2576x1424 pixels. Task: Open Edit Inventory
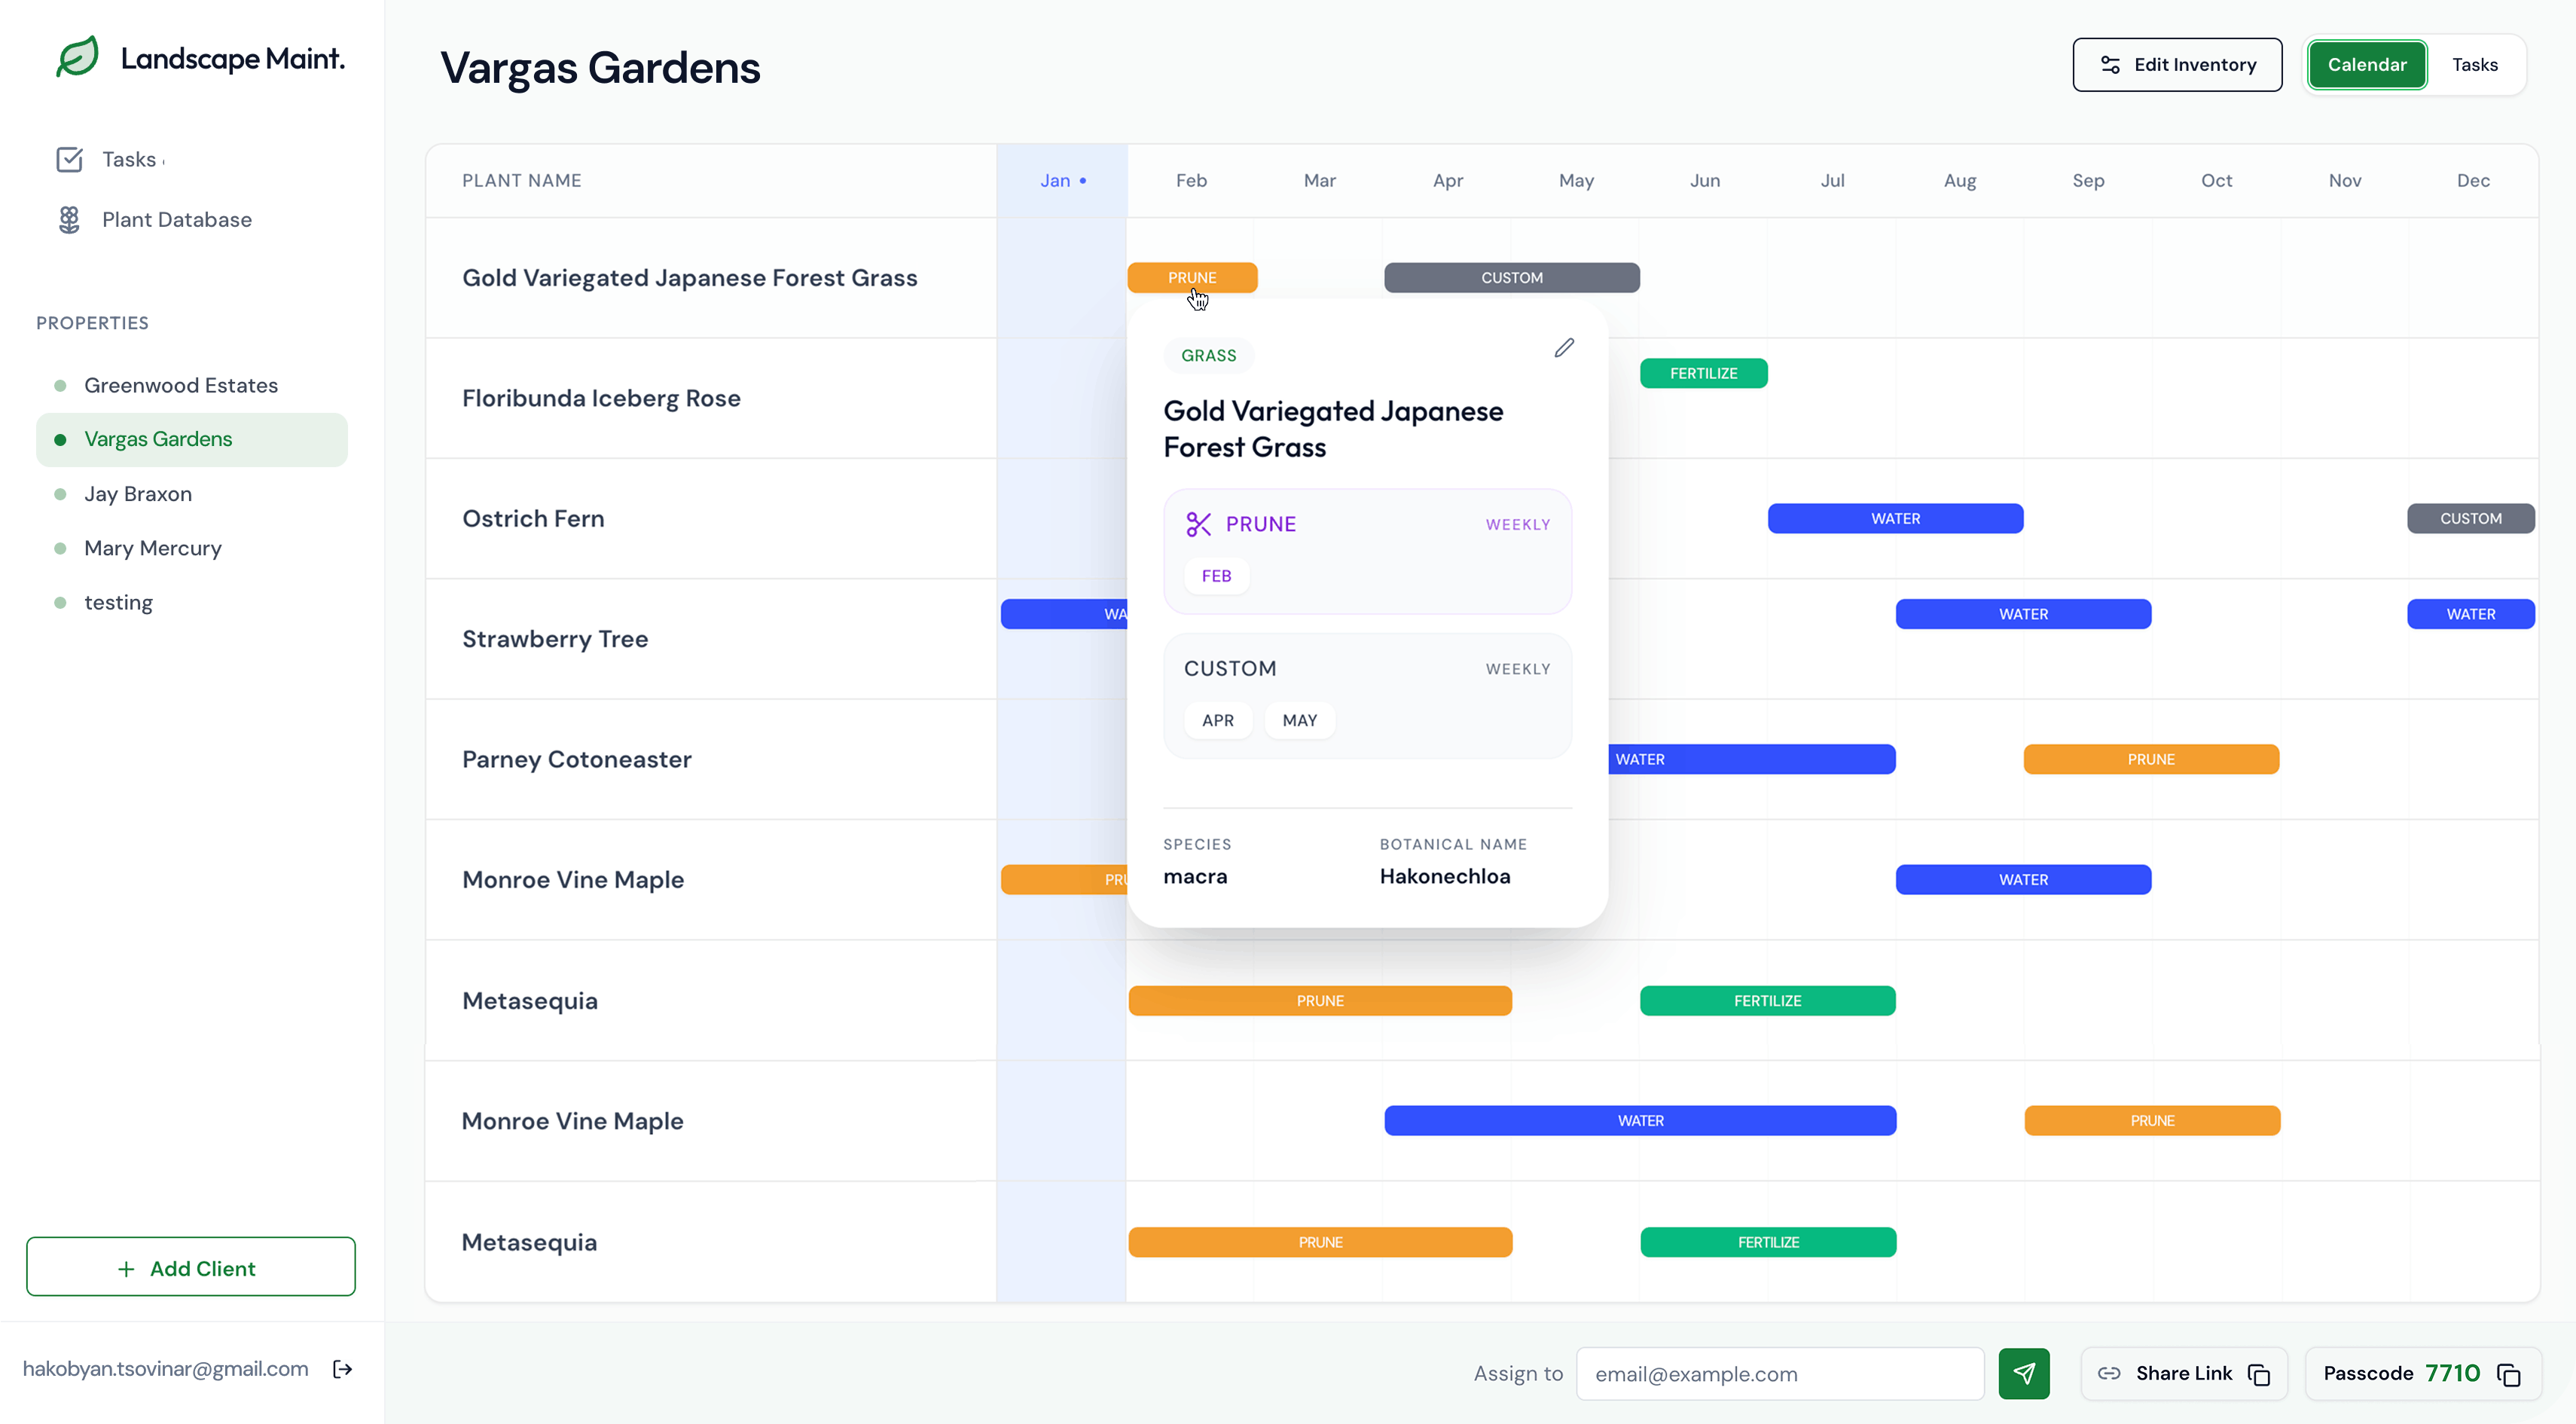(2177, 65)
